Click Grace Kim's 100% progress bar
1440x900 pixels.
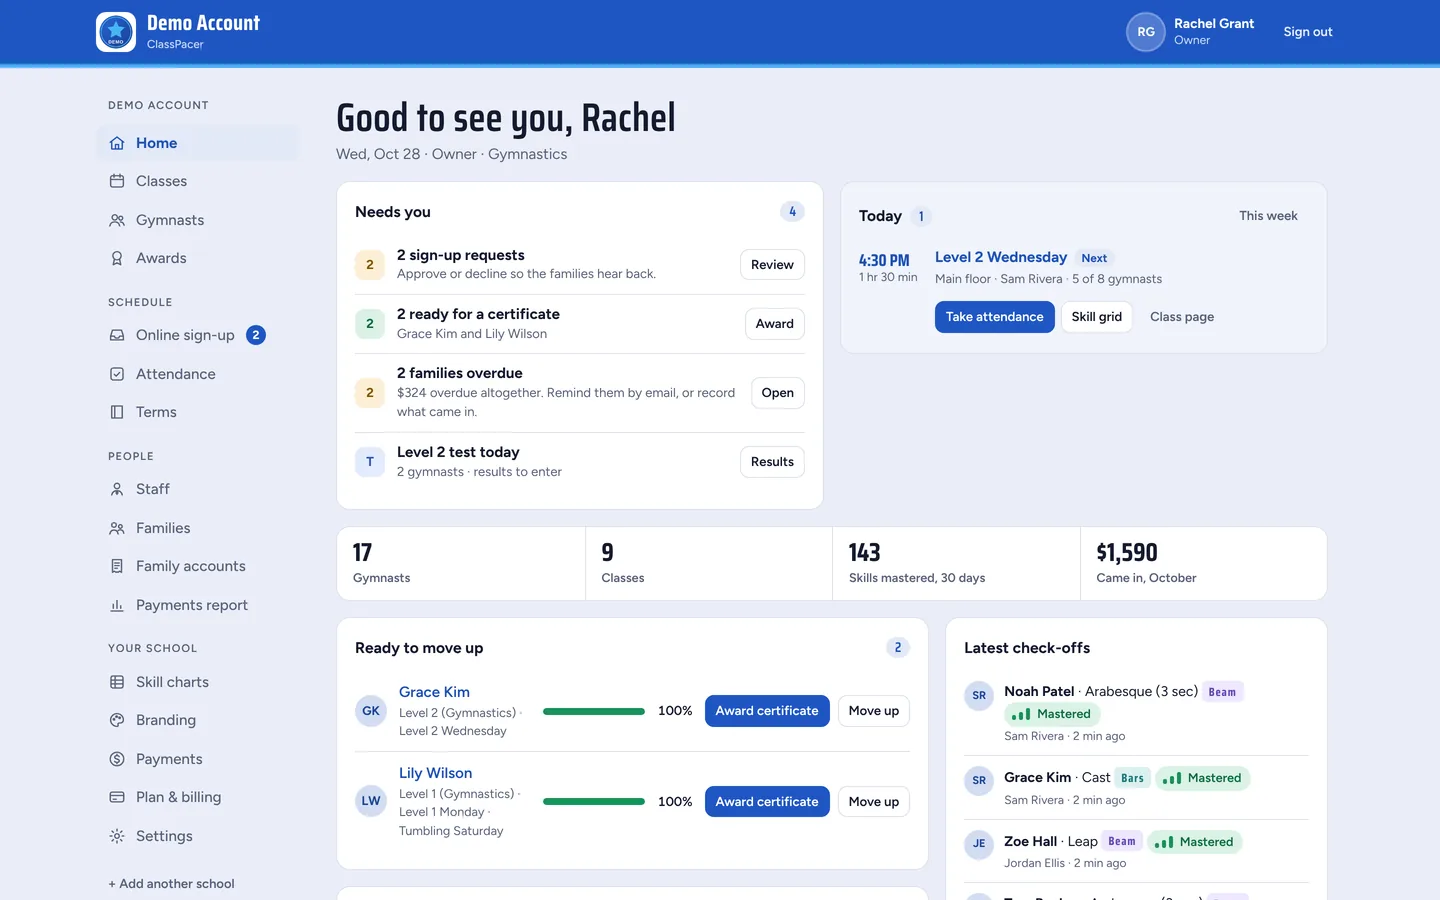[594, 711]
